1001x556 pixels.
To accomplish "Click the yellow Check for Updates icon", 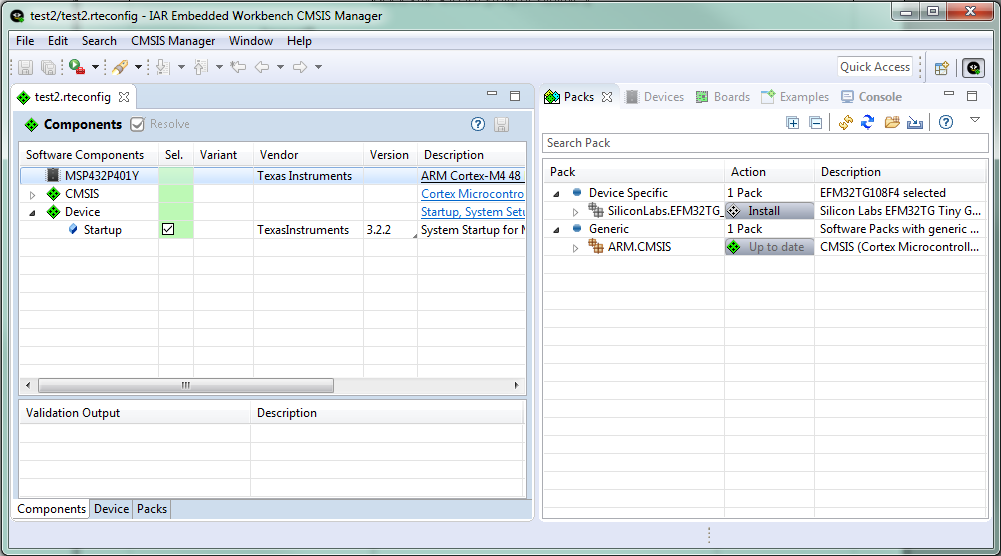I will (x=845, y=123).
